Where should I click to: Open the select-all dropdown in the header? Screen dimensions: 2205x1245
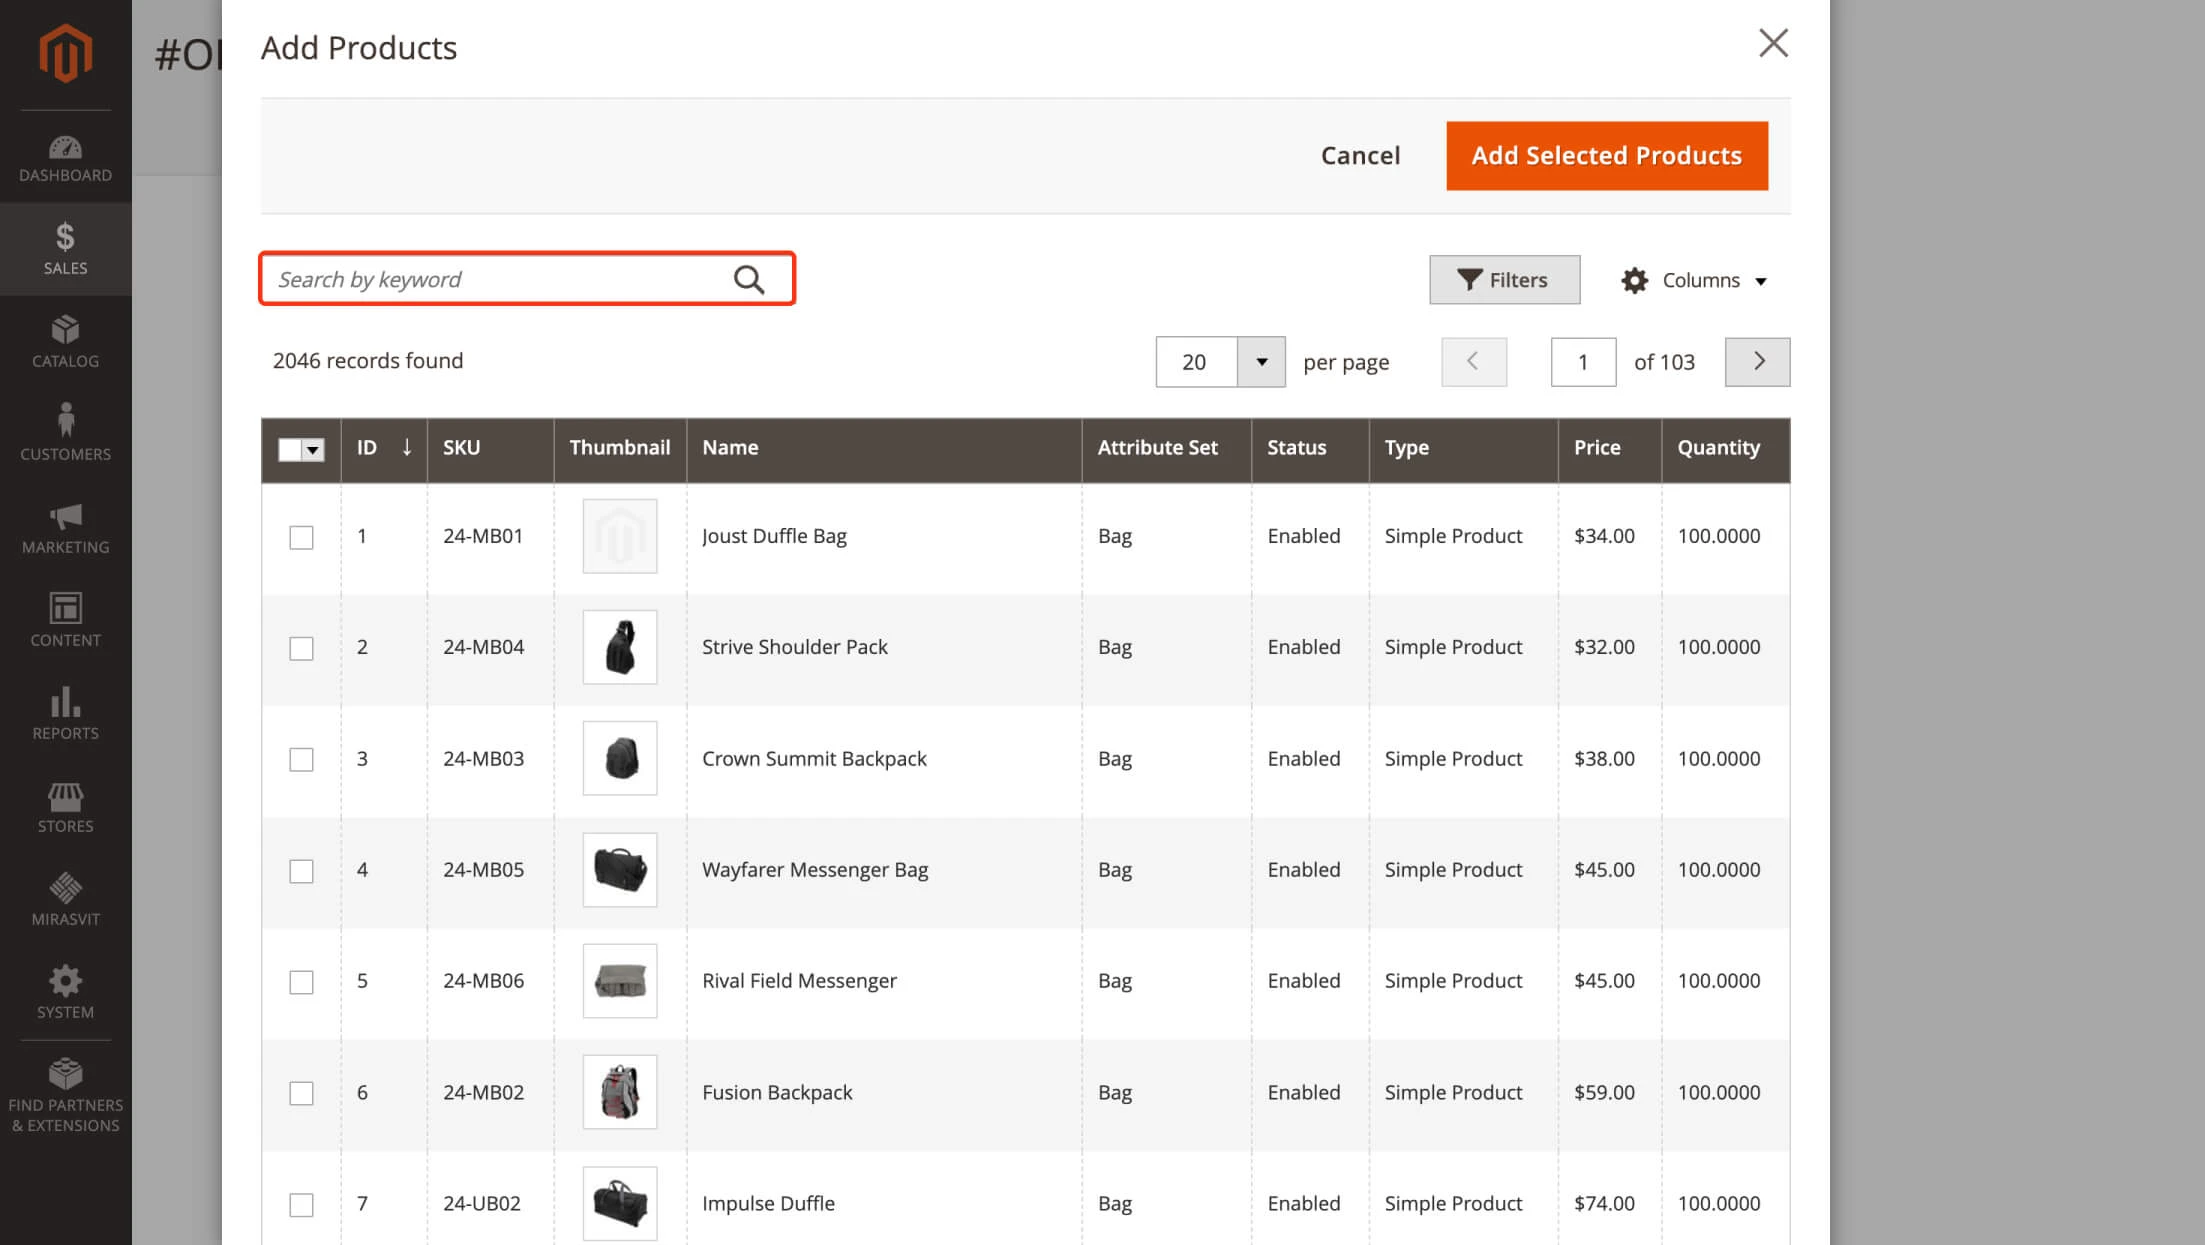tap(315, 450)
